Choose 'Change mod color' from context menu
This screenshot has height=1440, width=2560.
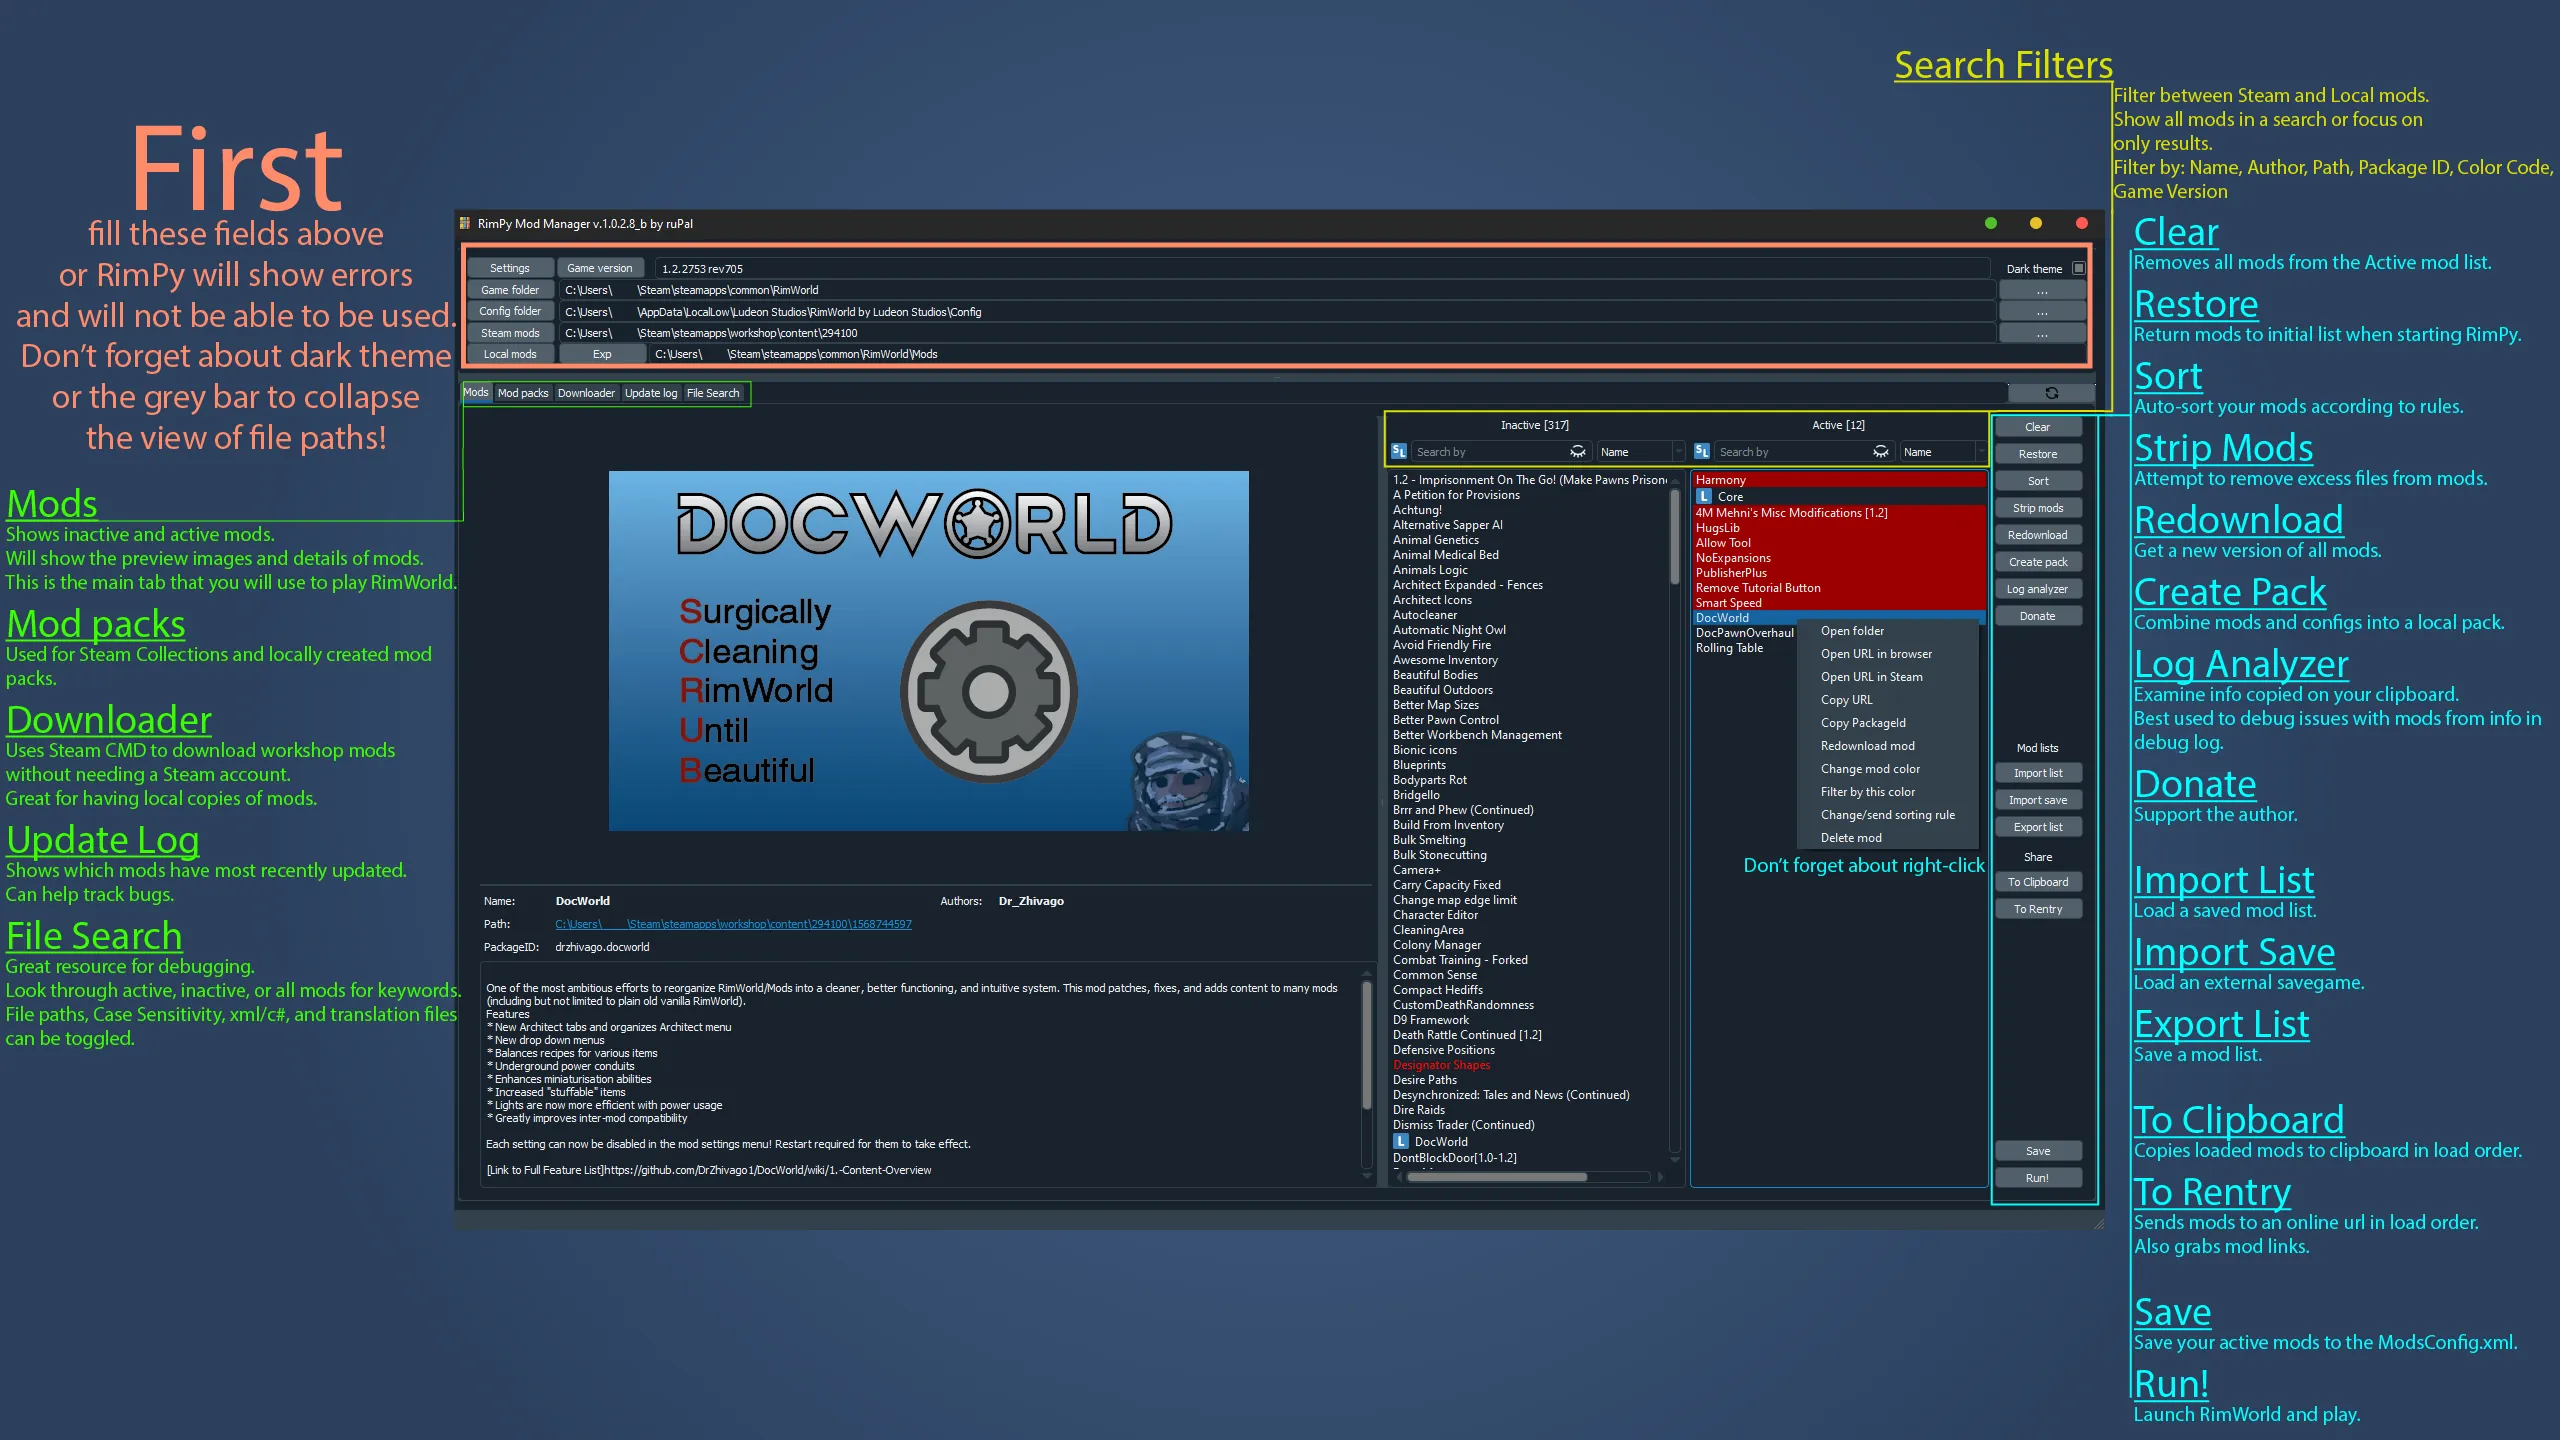tap(1870, 769)
